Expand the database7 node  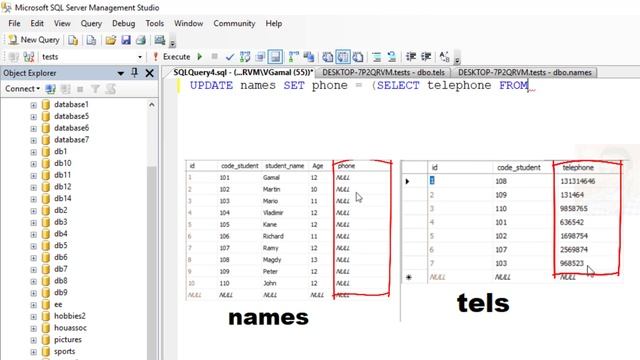tap(33, 140)
